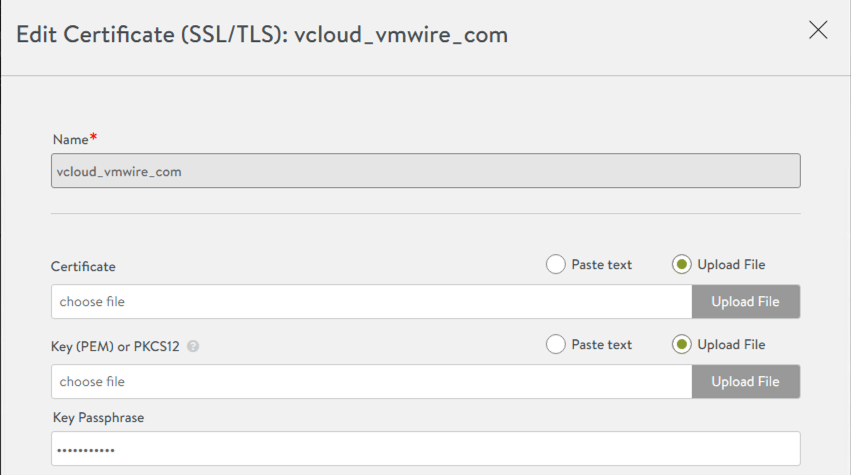Click the Key choose file field
The image size is (851, 475).
pyautogui.click(x=370, y=381)
